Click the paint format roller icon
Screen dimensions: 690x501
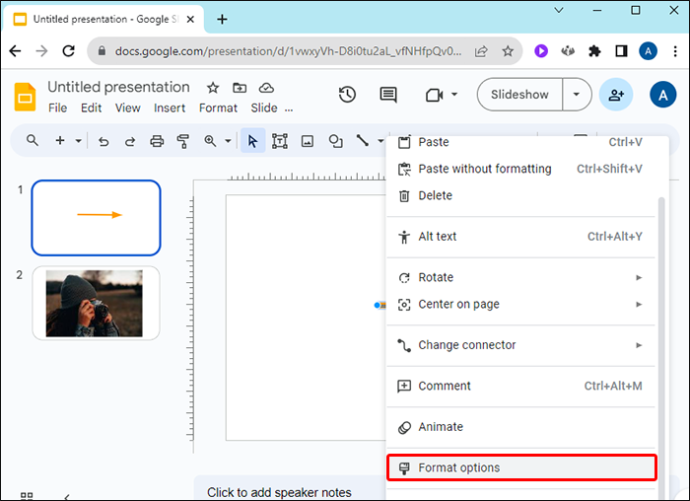[183, 141]
